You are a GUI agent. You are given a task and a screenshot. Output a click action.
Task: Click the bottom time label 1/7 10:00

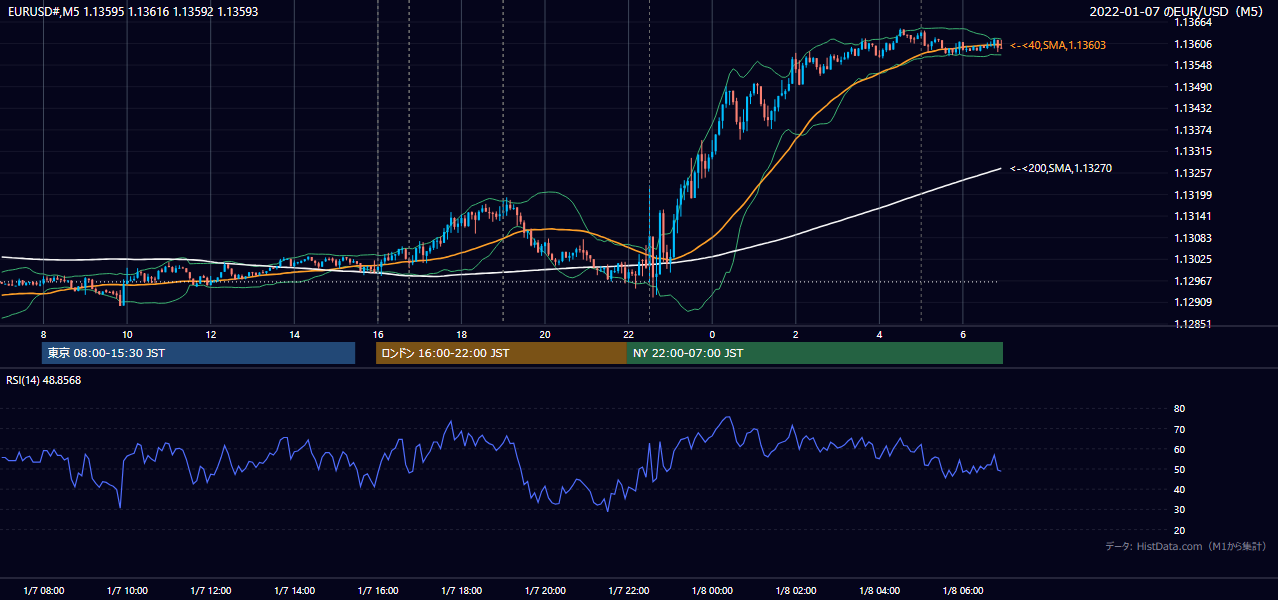click(127, 591)
